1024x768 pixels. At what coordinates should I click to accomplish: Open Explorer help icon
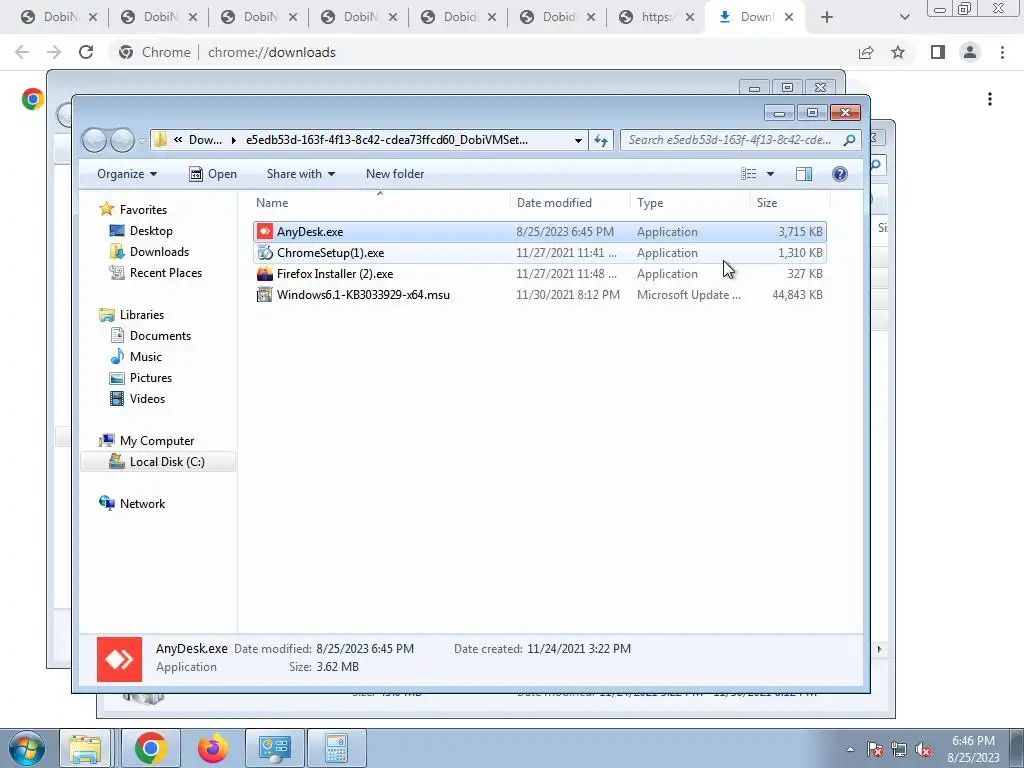(840, 174)
